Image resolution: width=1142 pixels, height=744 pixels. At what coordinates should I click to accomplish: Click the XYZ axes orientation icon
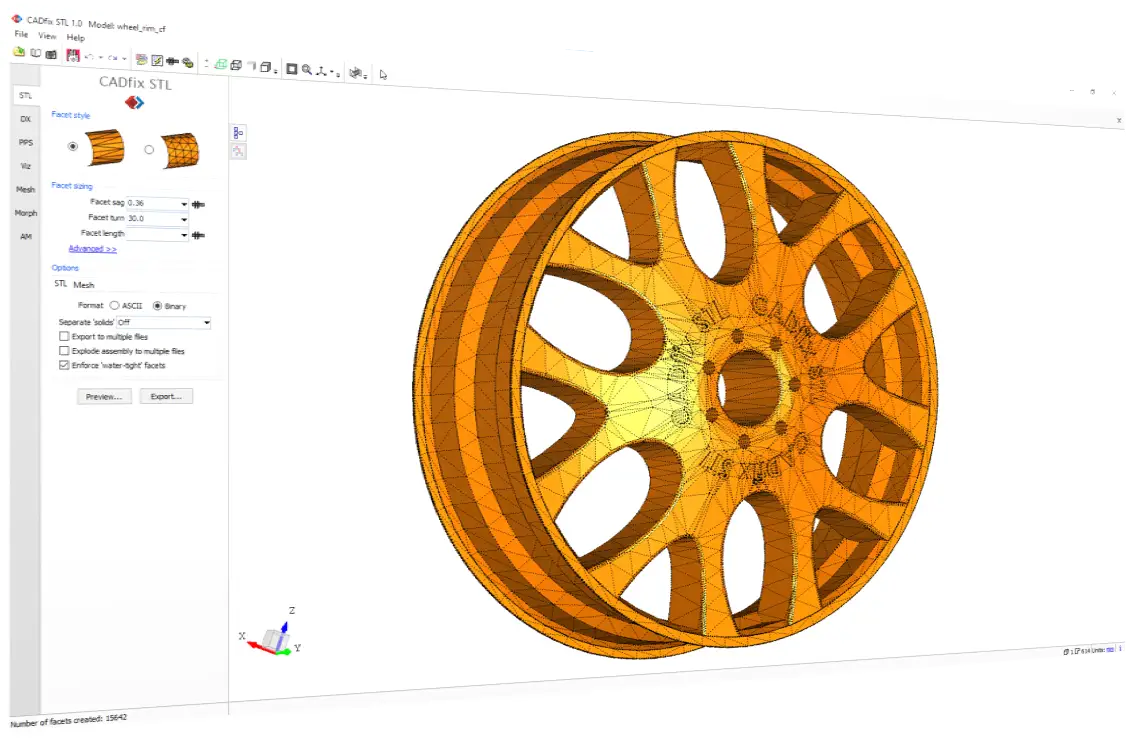click(x=321, y=71)
